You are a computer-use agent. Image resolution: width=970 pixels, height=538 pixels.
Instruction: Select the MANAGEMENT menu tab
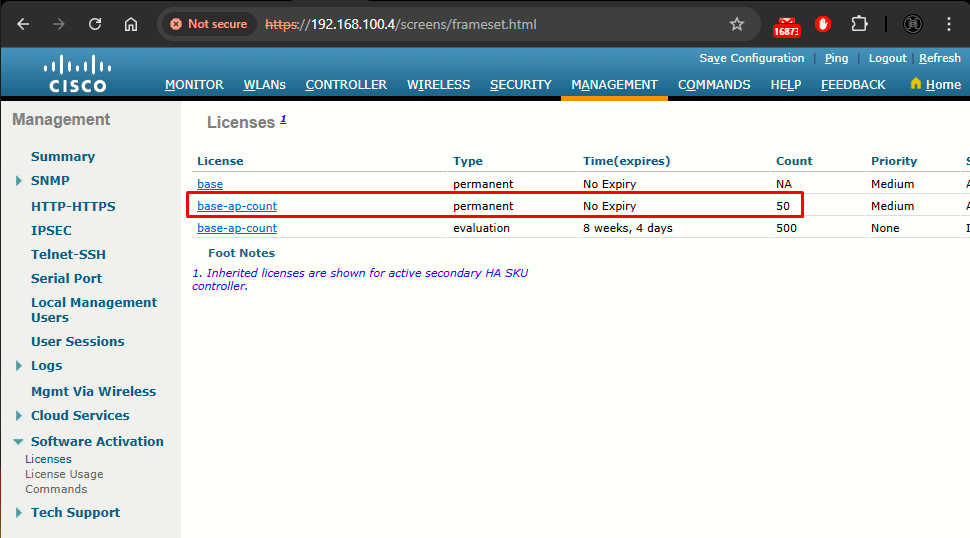pyautogui.click(x=614, y=85)
